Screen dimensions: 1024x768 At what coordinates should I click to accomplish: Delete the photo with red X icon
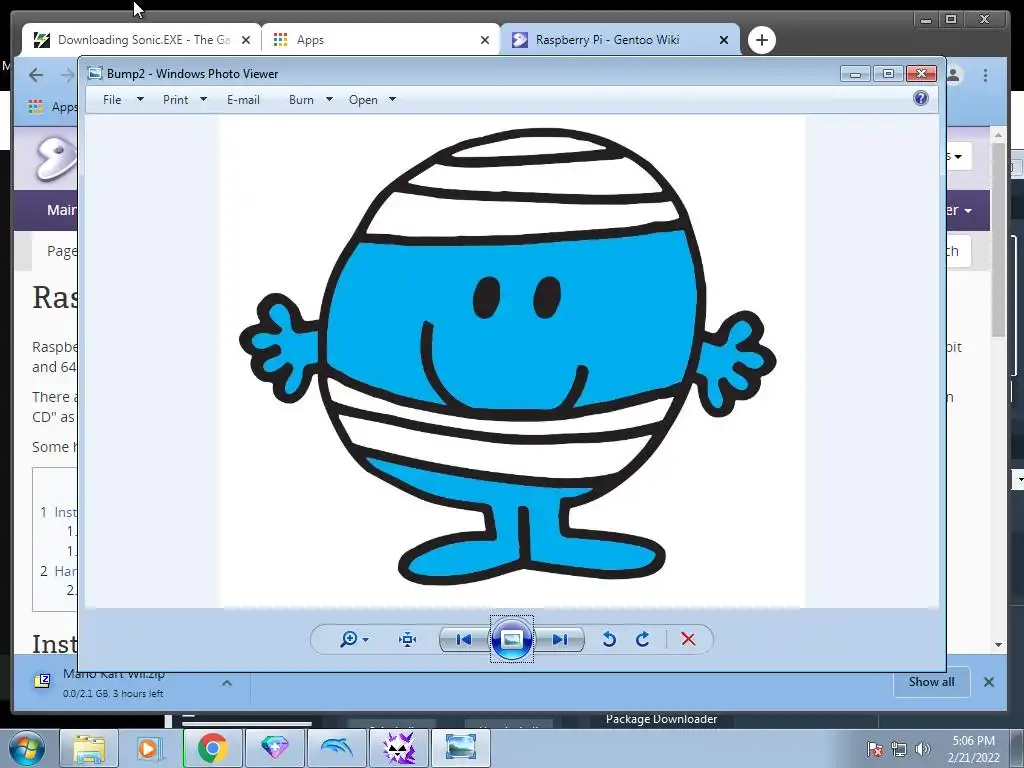pyautogui.click(x=688, y=639)
